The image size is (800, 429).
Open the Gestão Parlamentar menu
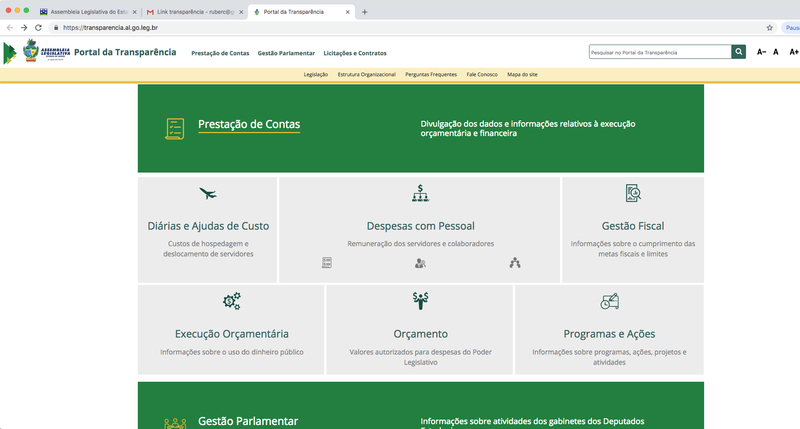pyautogui.click(x=286, y=52)
